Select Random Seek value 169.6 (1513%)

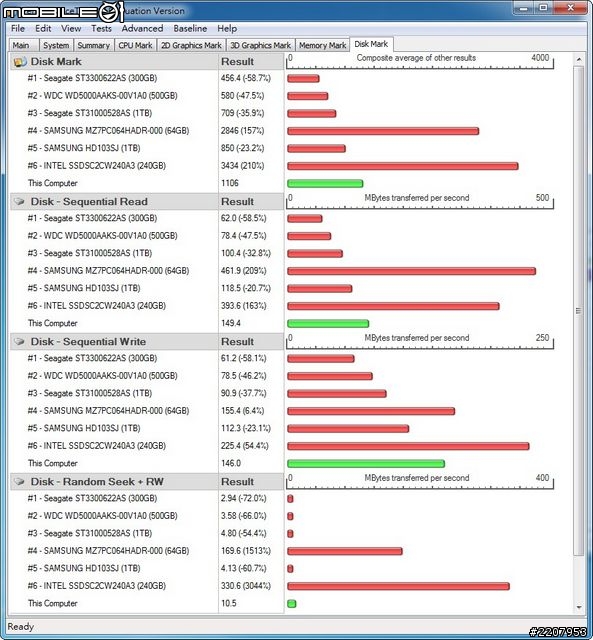coord(246,551)
